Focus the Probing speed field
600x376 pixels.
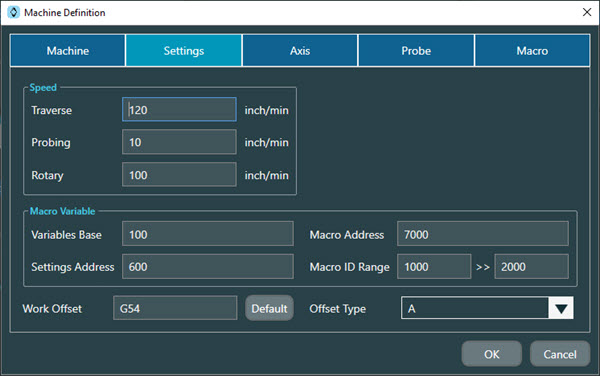click(179, 142)
